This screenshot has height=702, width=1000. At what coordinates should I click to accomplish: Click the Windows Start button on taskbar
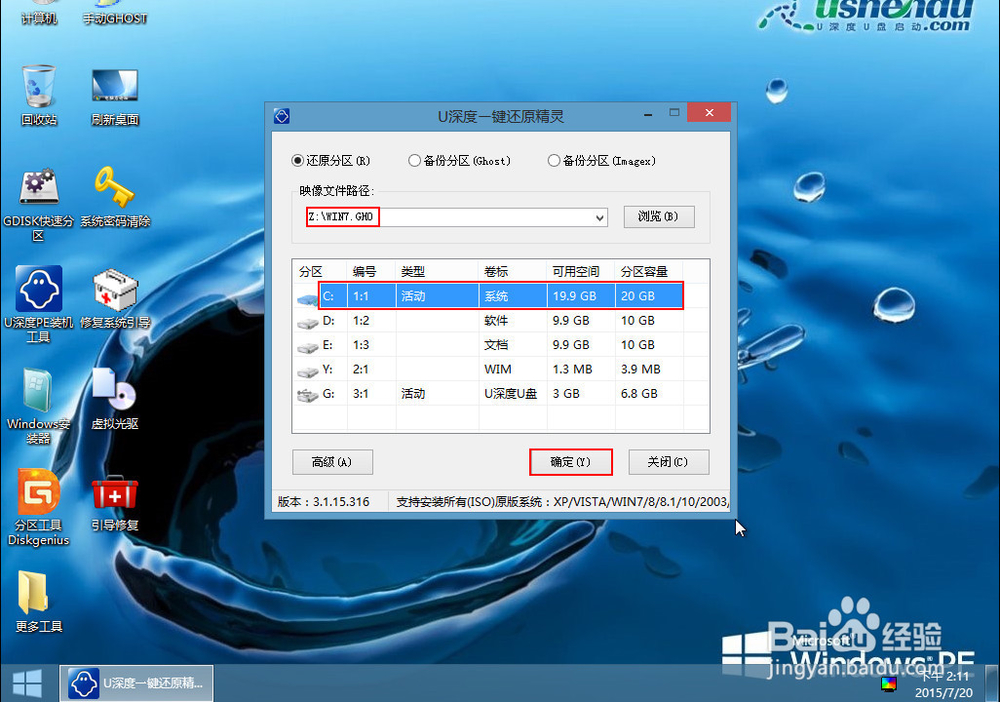(x=25, y=683)
